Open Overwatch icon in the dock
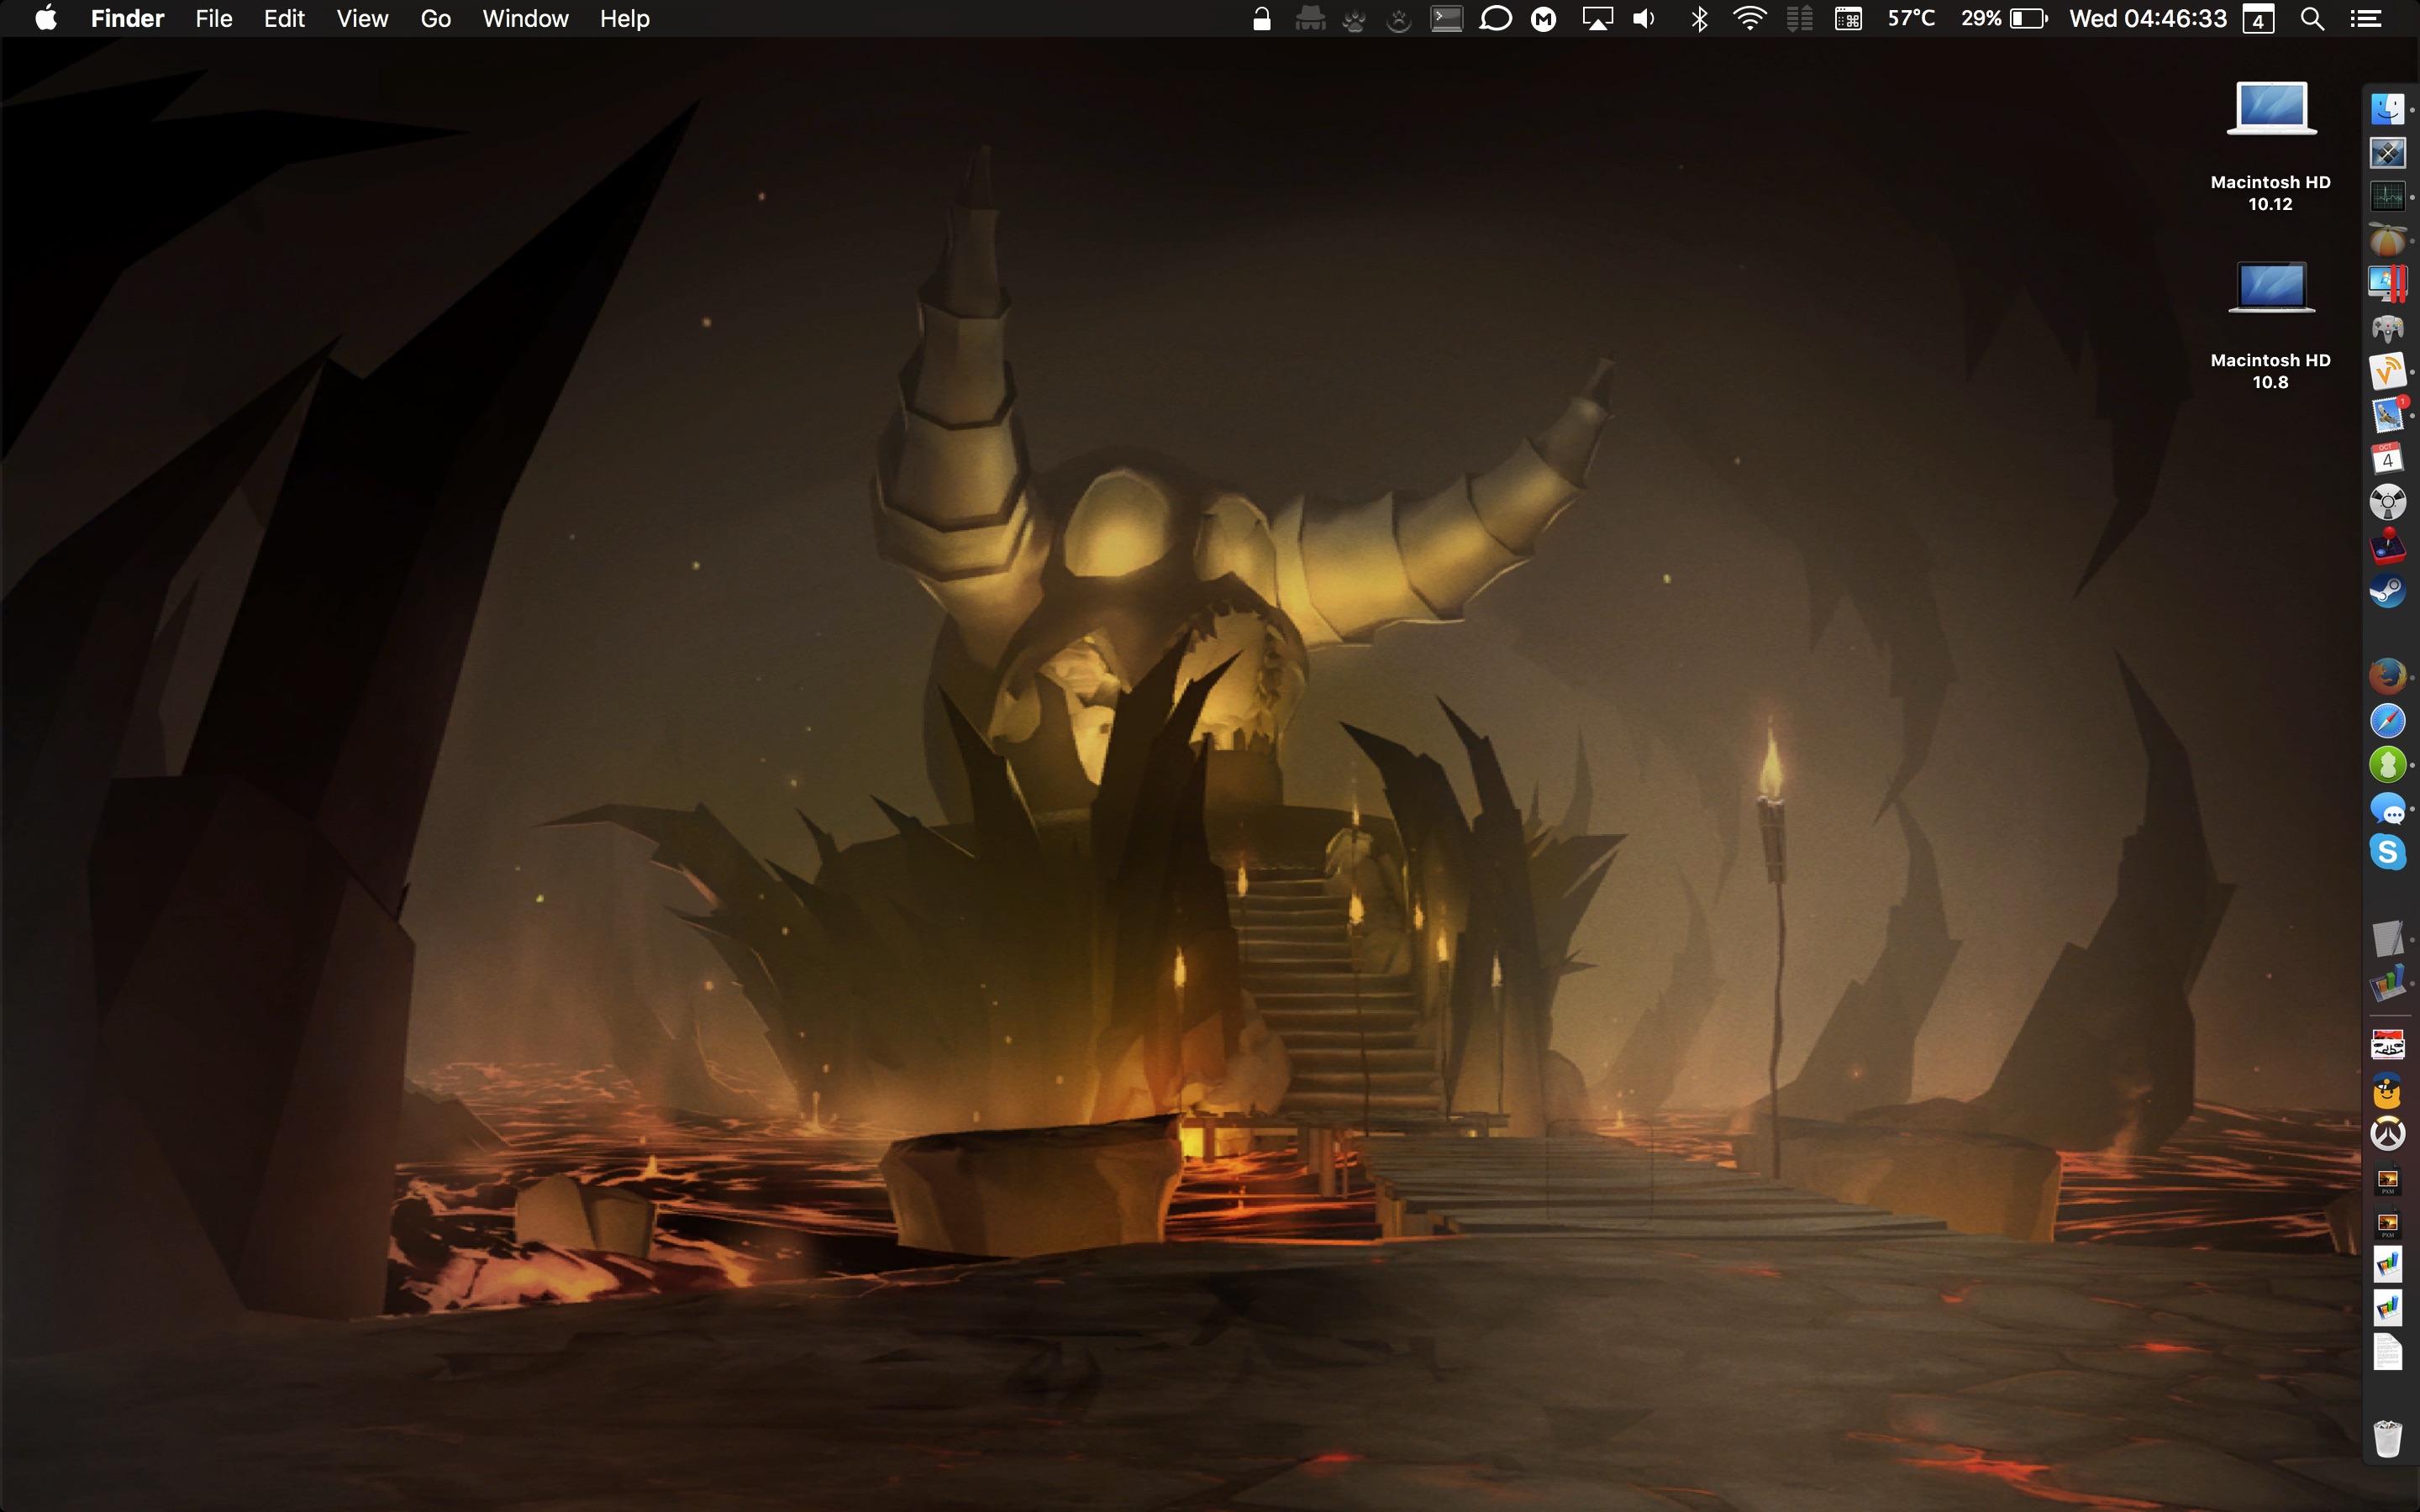Viewport: 2420px width, 1512px height. pyautogui.click(x=2387, y=1134)
